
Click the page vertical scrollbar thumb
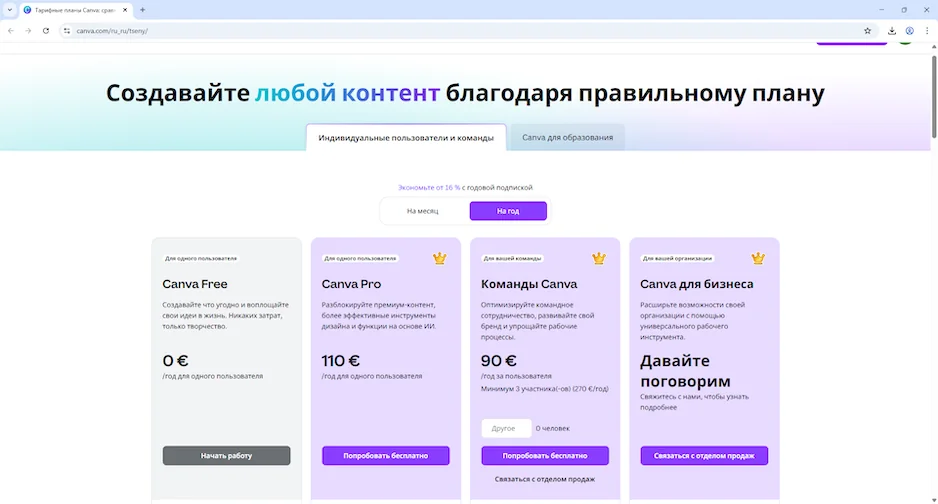[934, 97]
